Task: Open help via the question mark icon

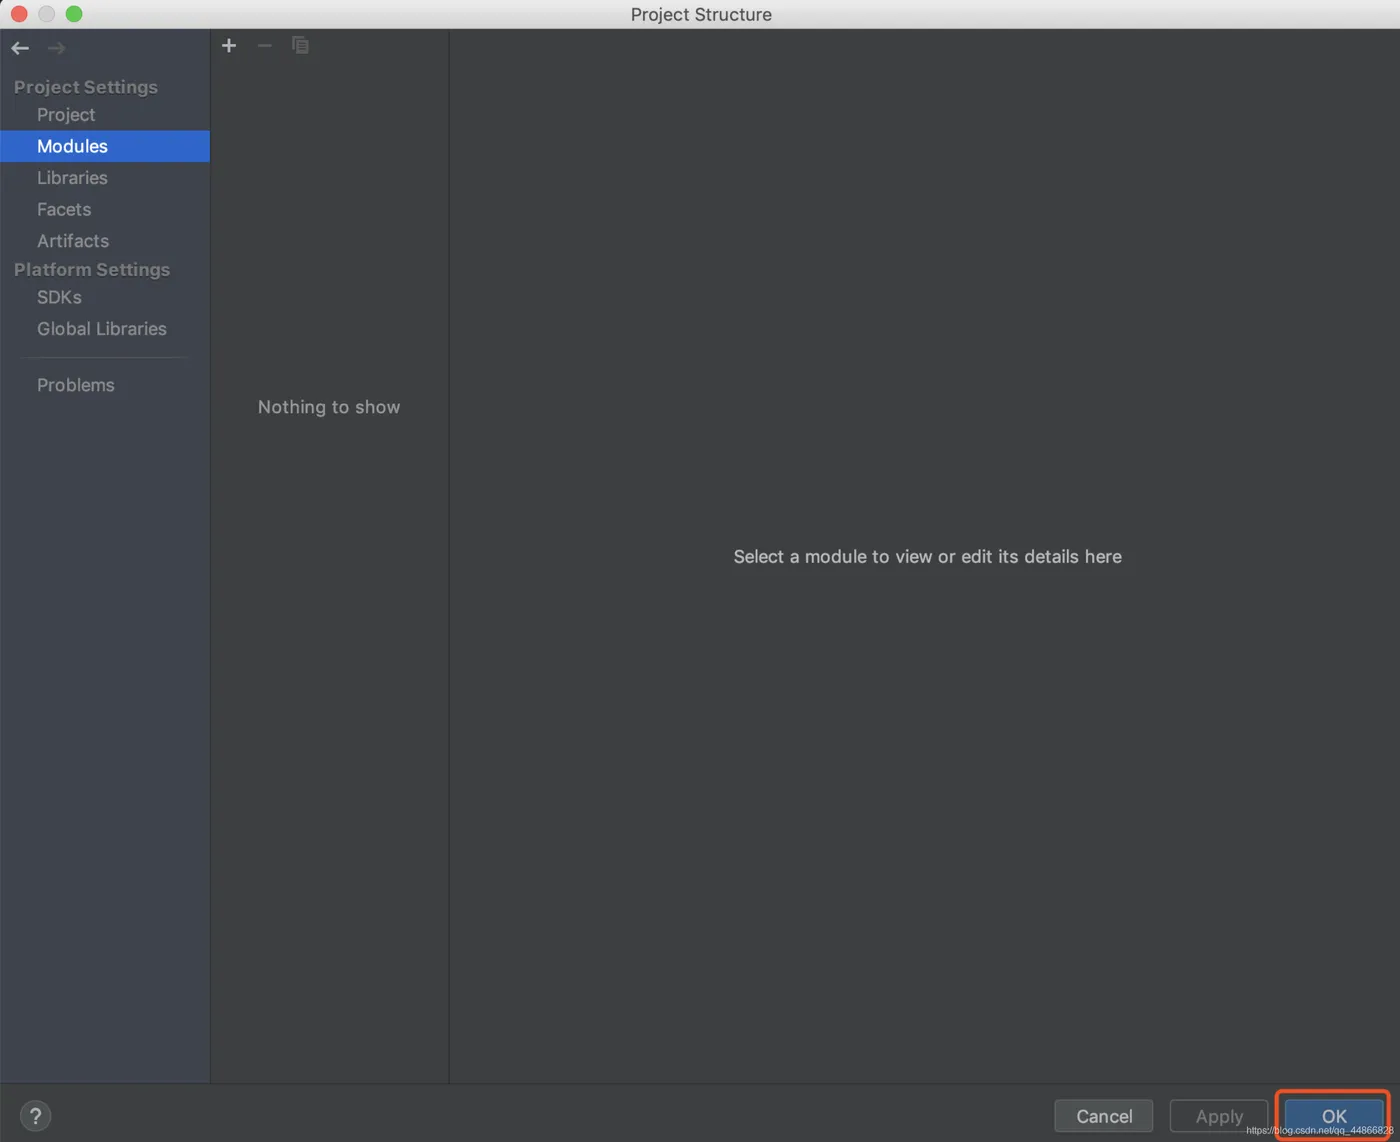Action: (35, 1116)
